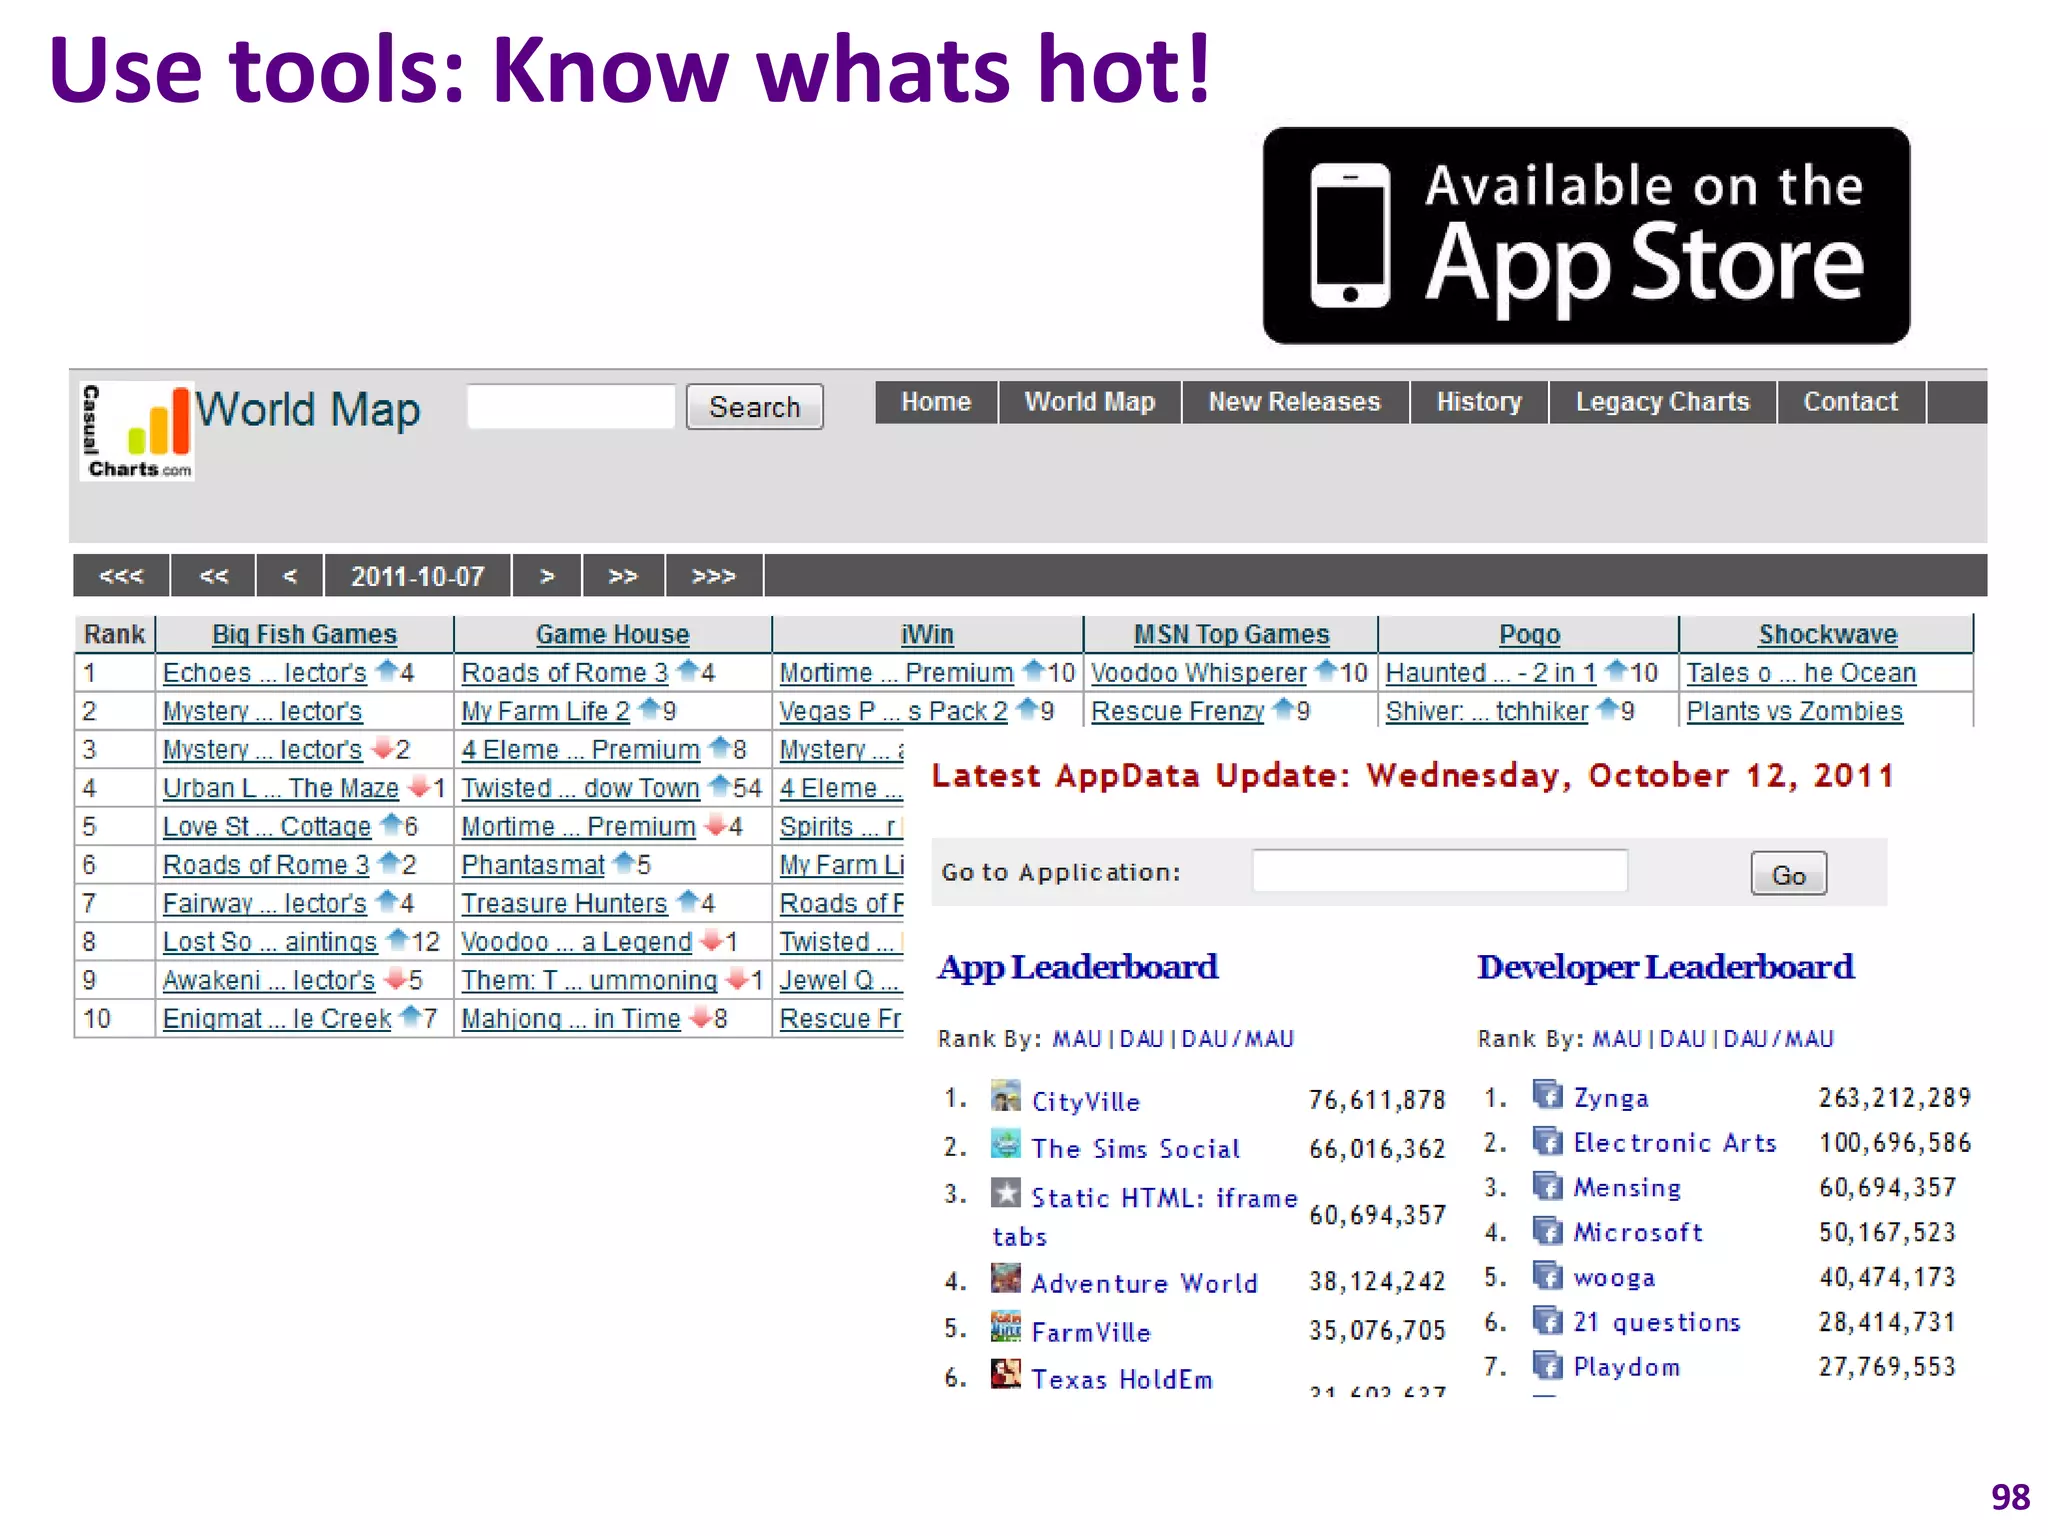This screenshot has height=1536, width=2048.
Task: Jump to first date with <<< button
Action: click(x=121, y=576)
